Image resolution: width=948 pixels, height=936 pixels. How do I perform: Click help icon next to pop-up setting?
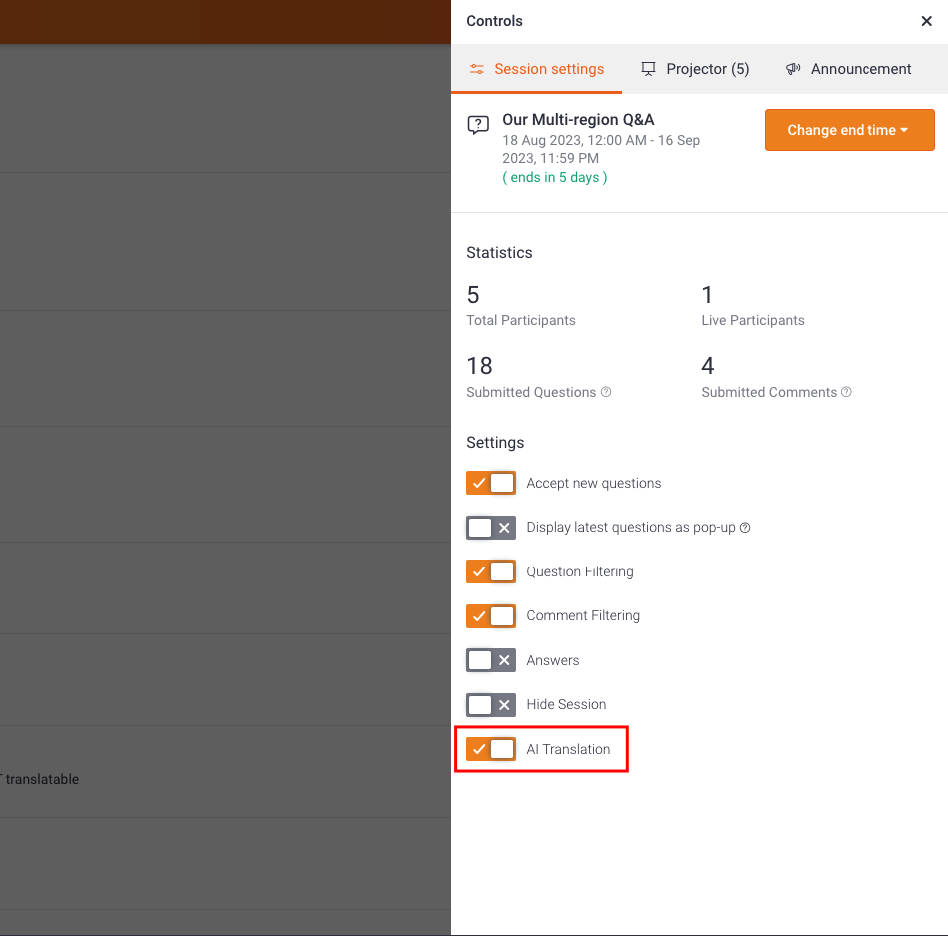pyautogui.click(x=745, y=527)
